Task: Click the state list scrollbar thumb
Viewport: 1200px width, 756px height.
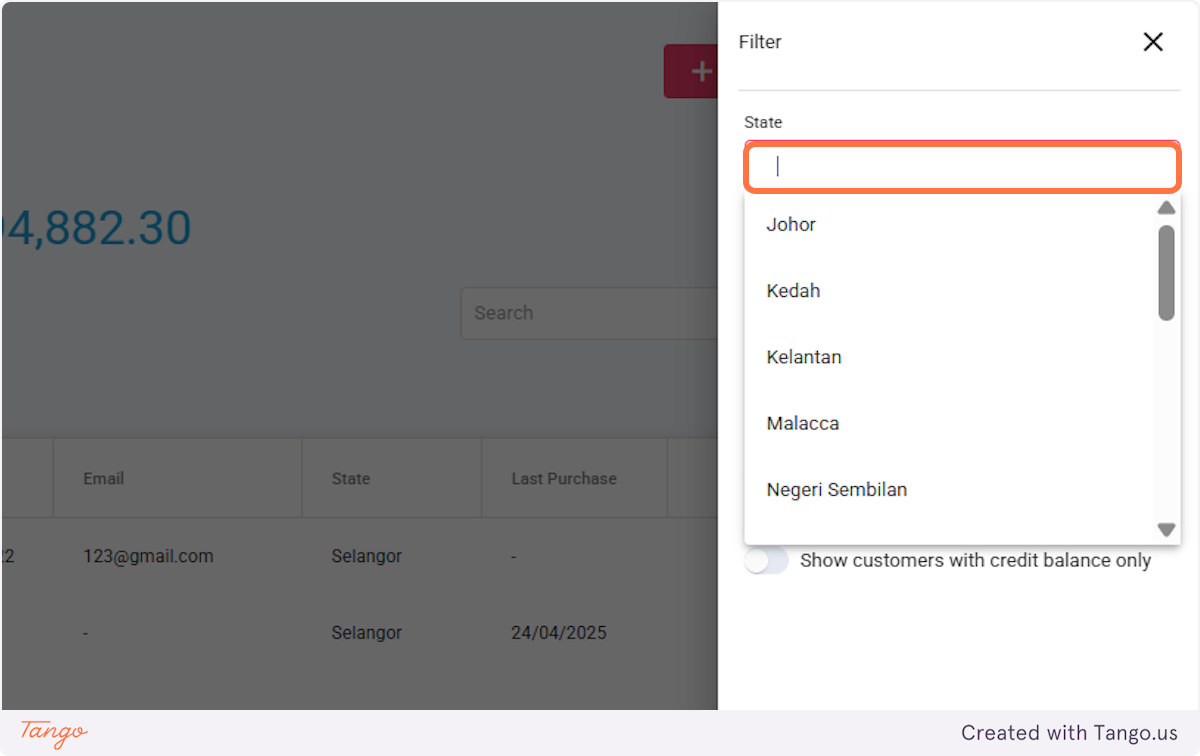Action: (x=1166, y=273)
